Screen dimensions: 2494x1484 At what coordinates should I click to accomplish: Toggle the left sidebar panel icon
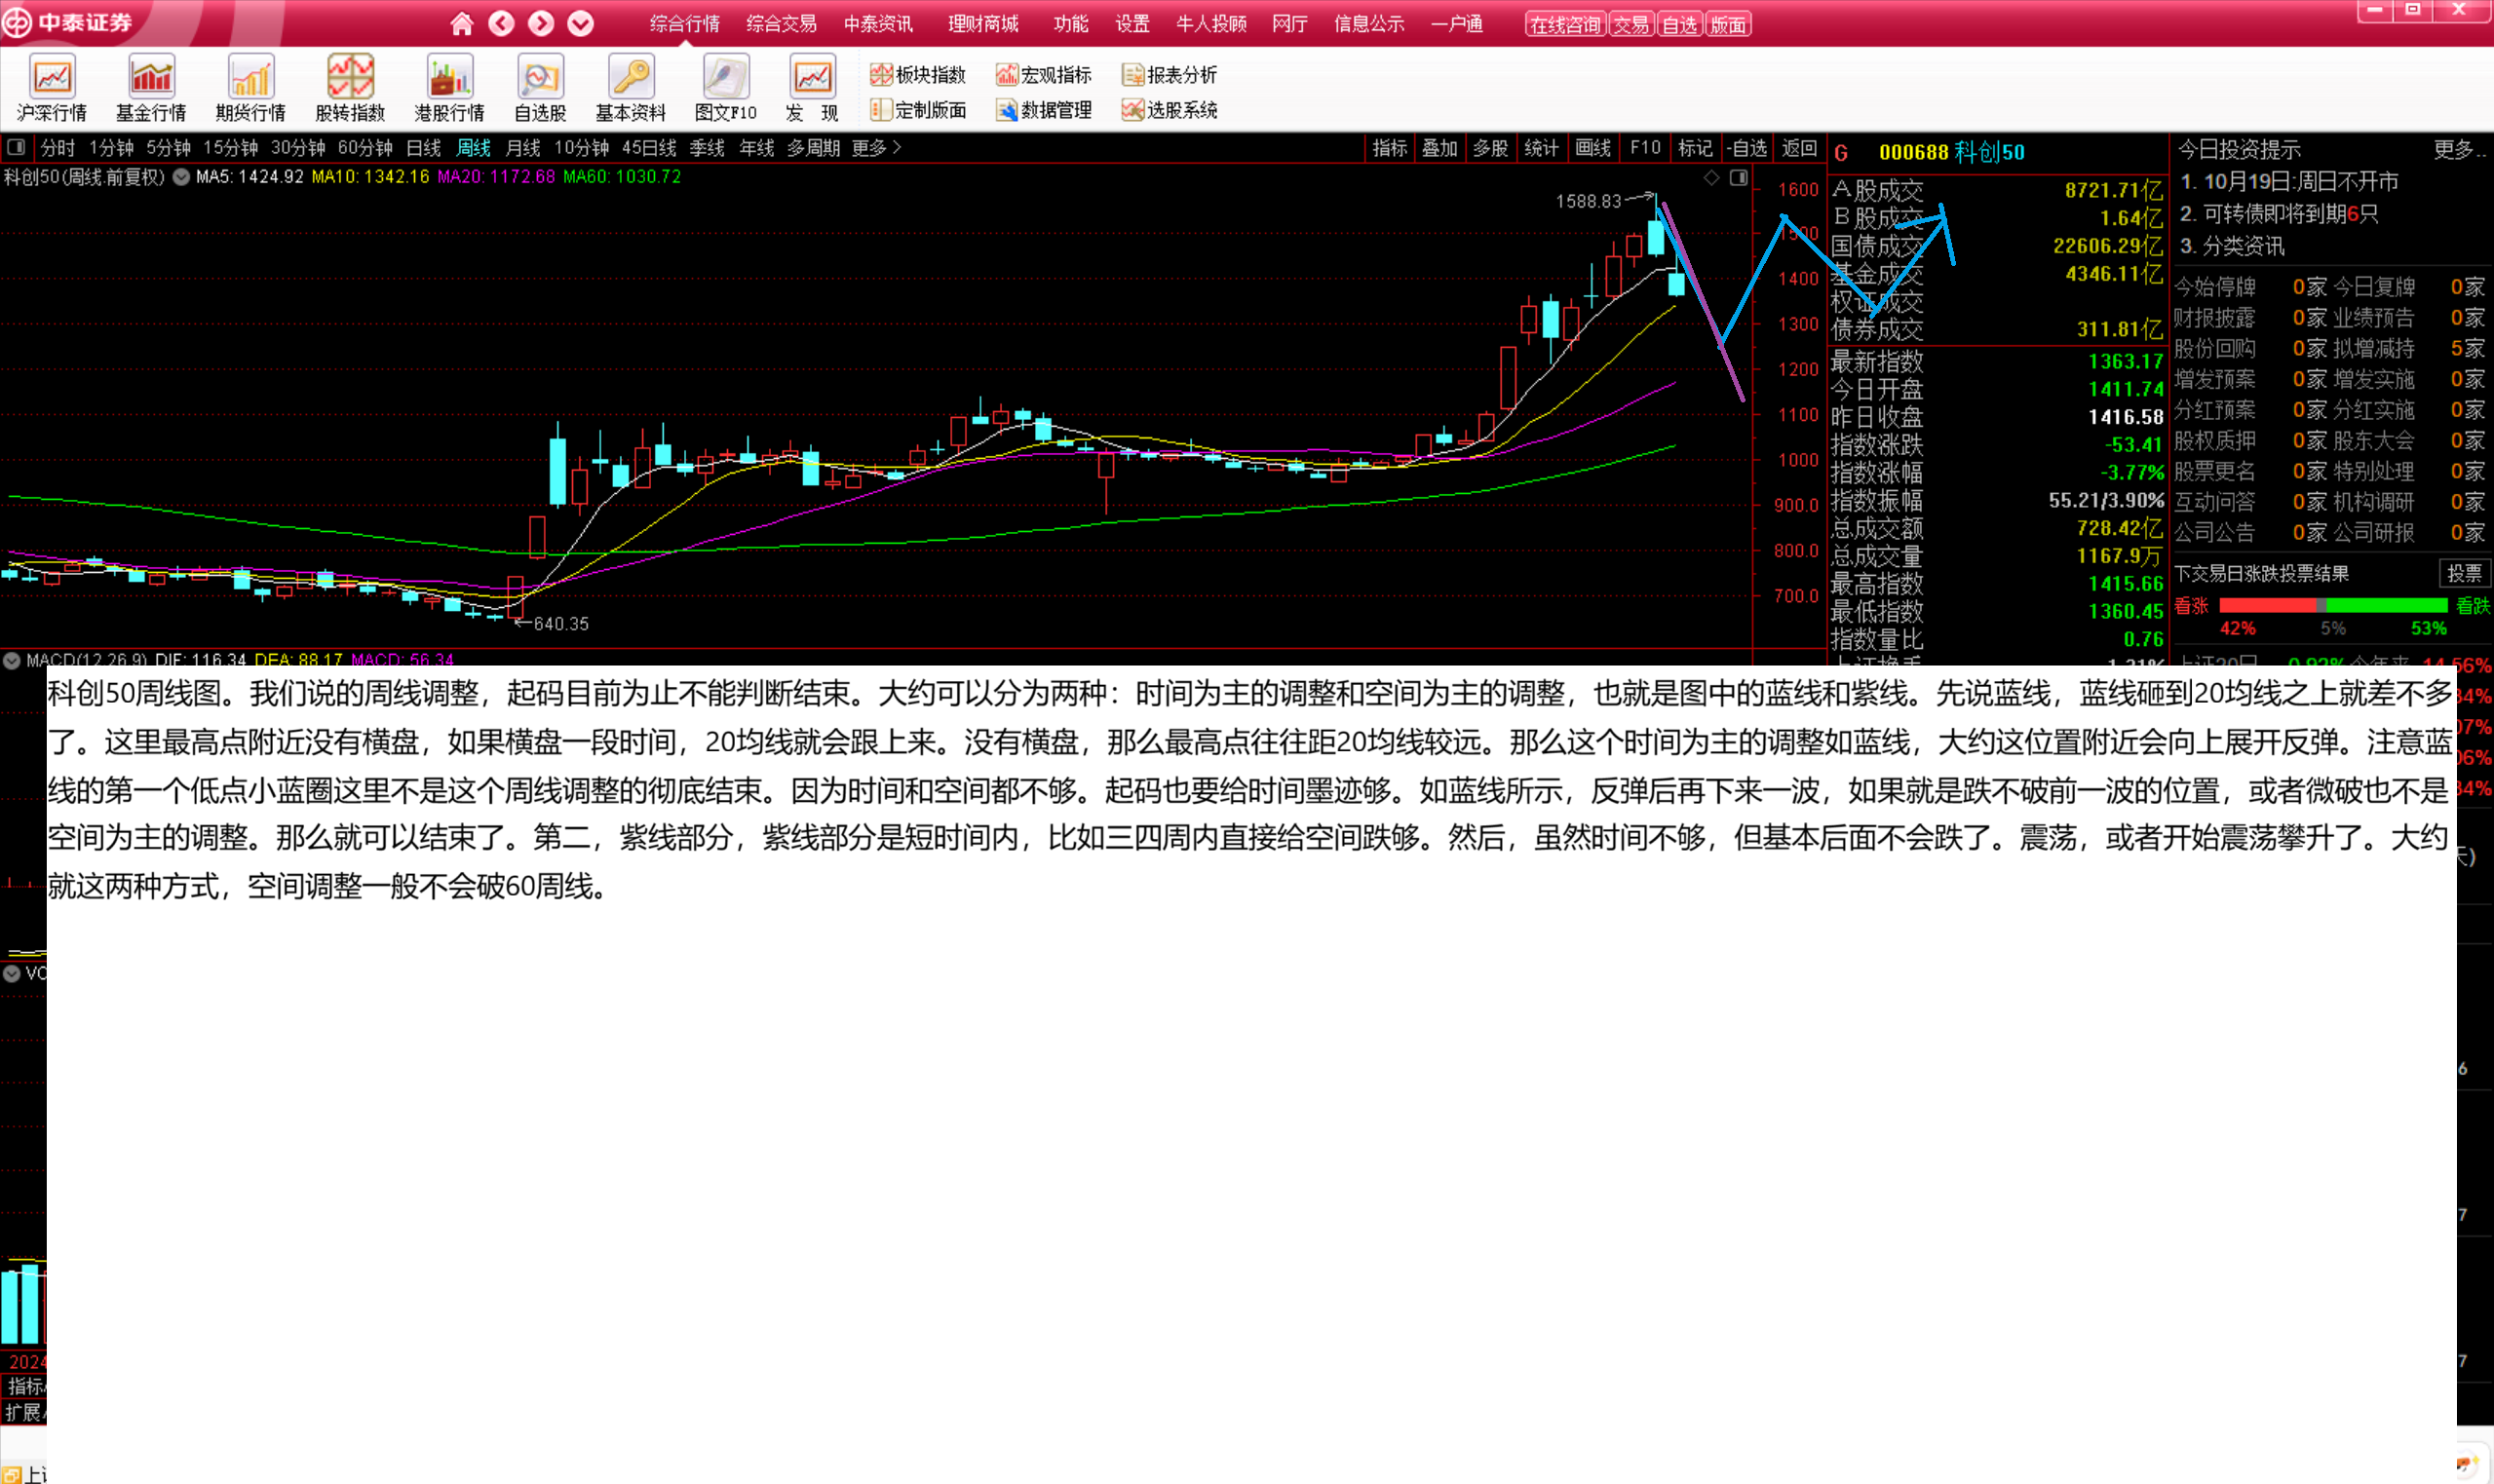click(16, 148)
